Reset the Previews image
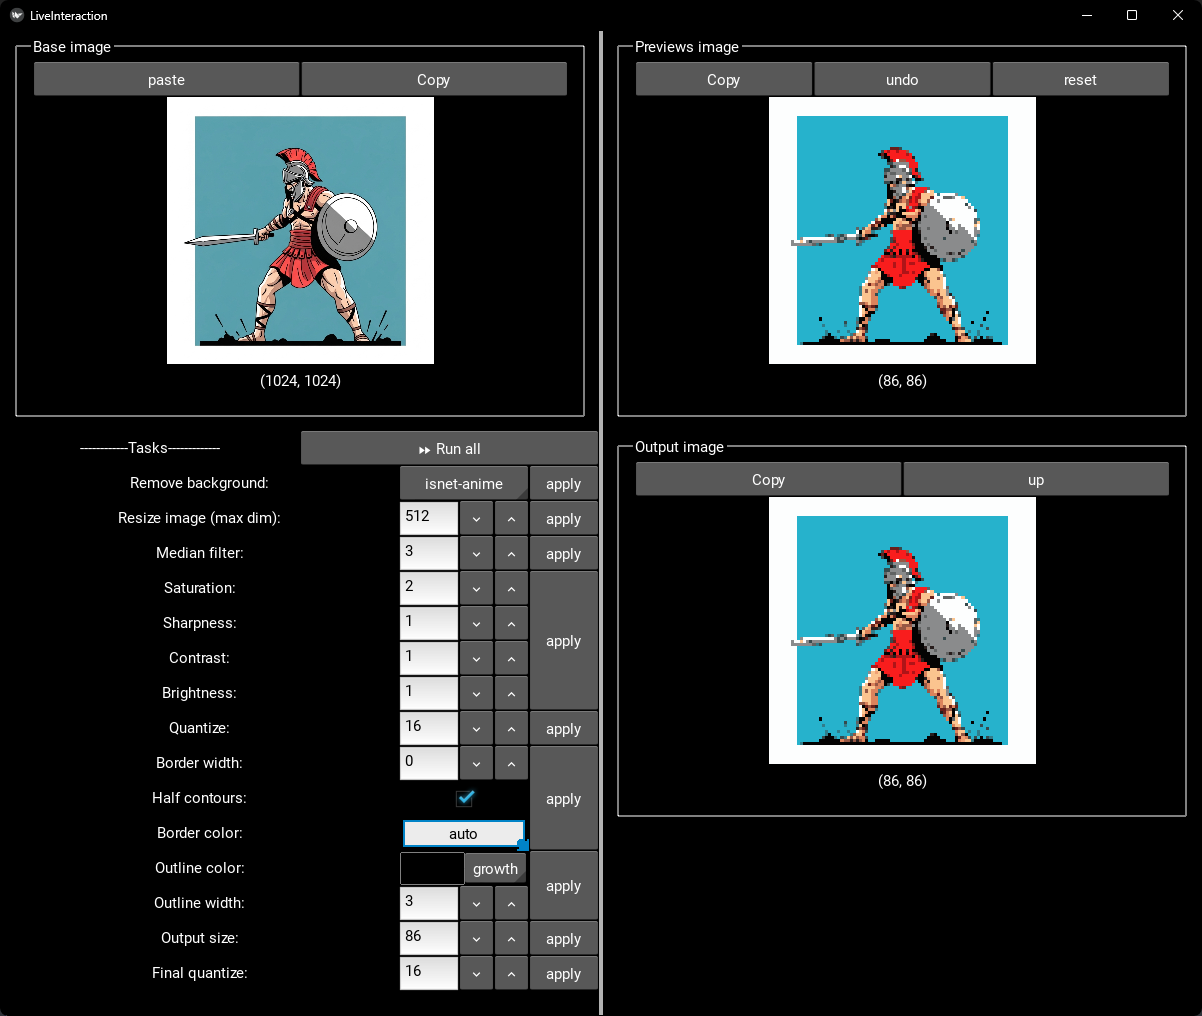Screen dimensions: 1202x1016 [1080, 80]
